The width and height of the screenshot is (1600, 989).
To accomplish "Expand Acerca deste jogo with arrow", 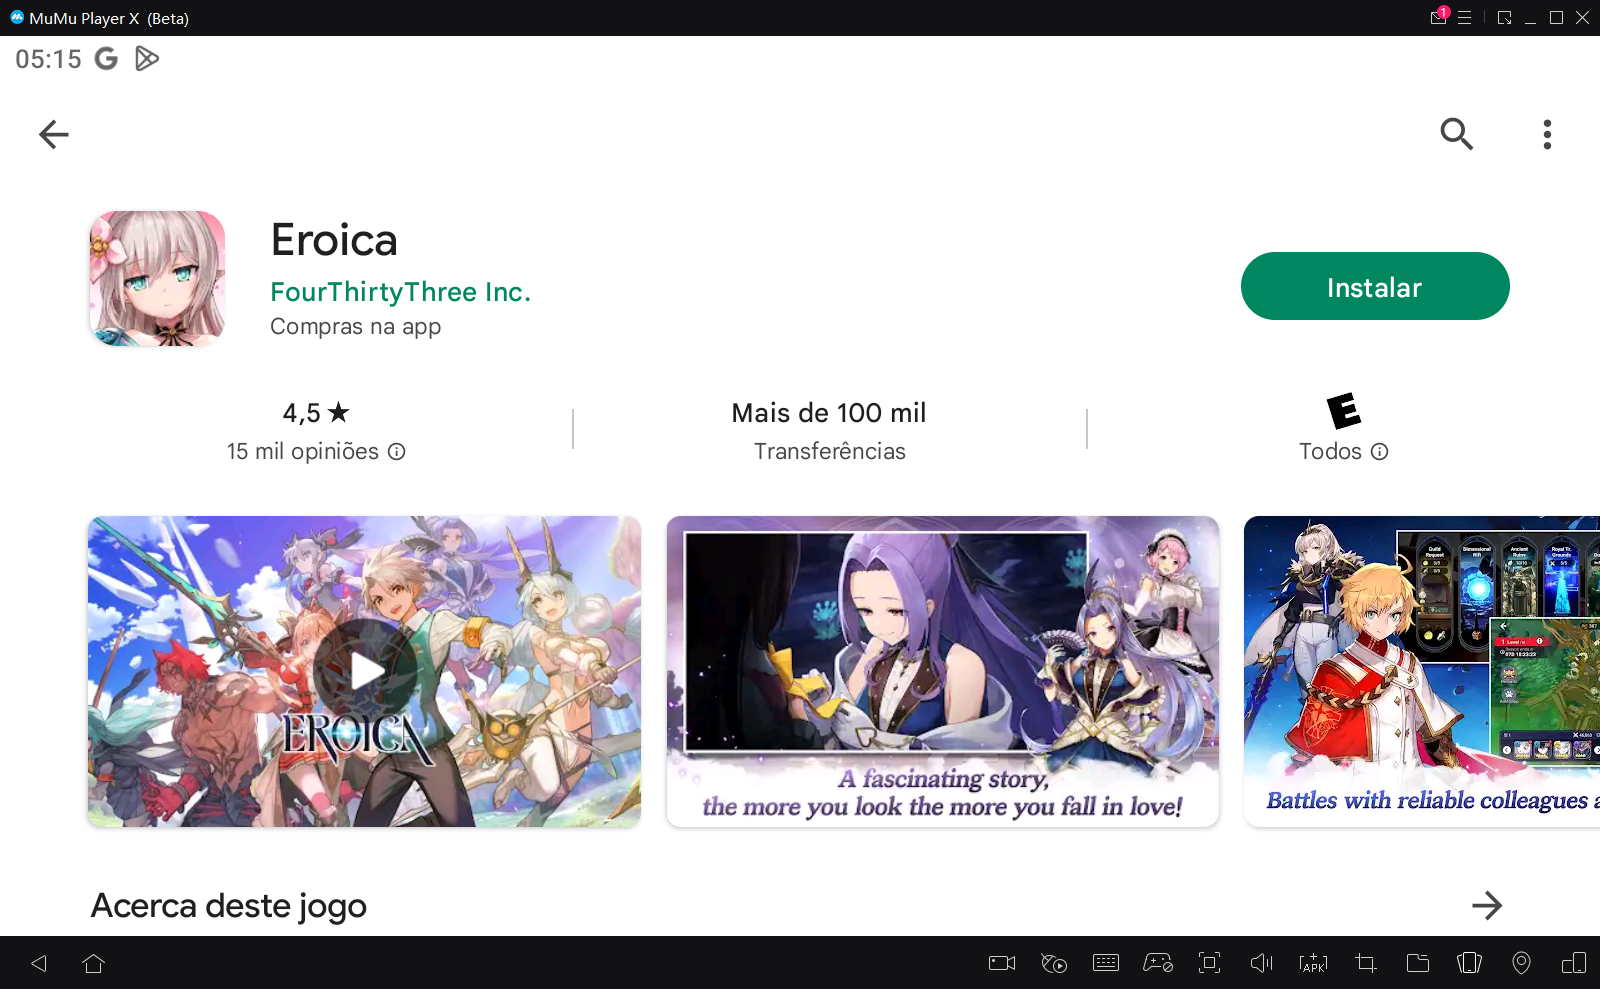I will click(1487, 905).
